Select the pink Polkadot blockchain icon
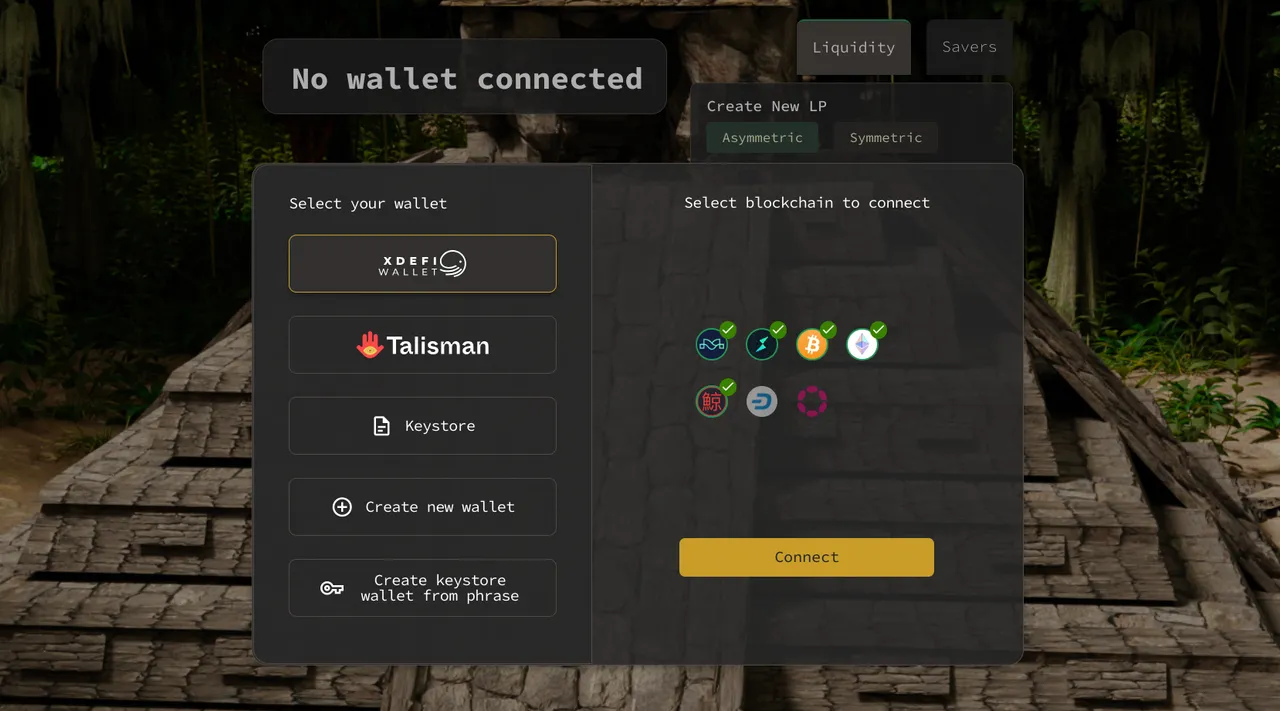Viewport: 1280px width, 711px height. [811, 402]
